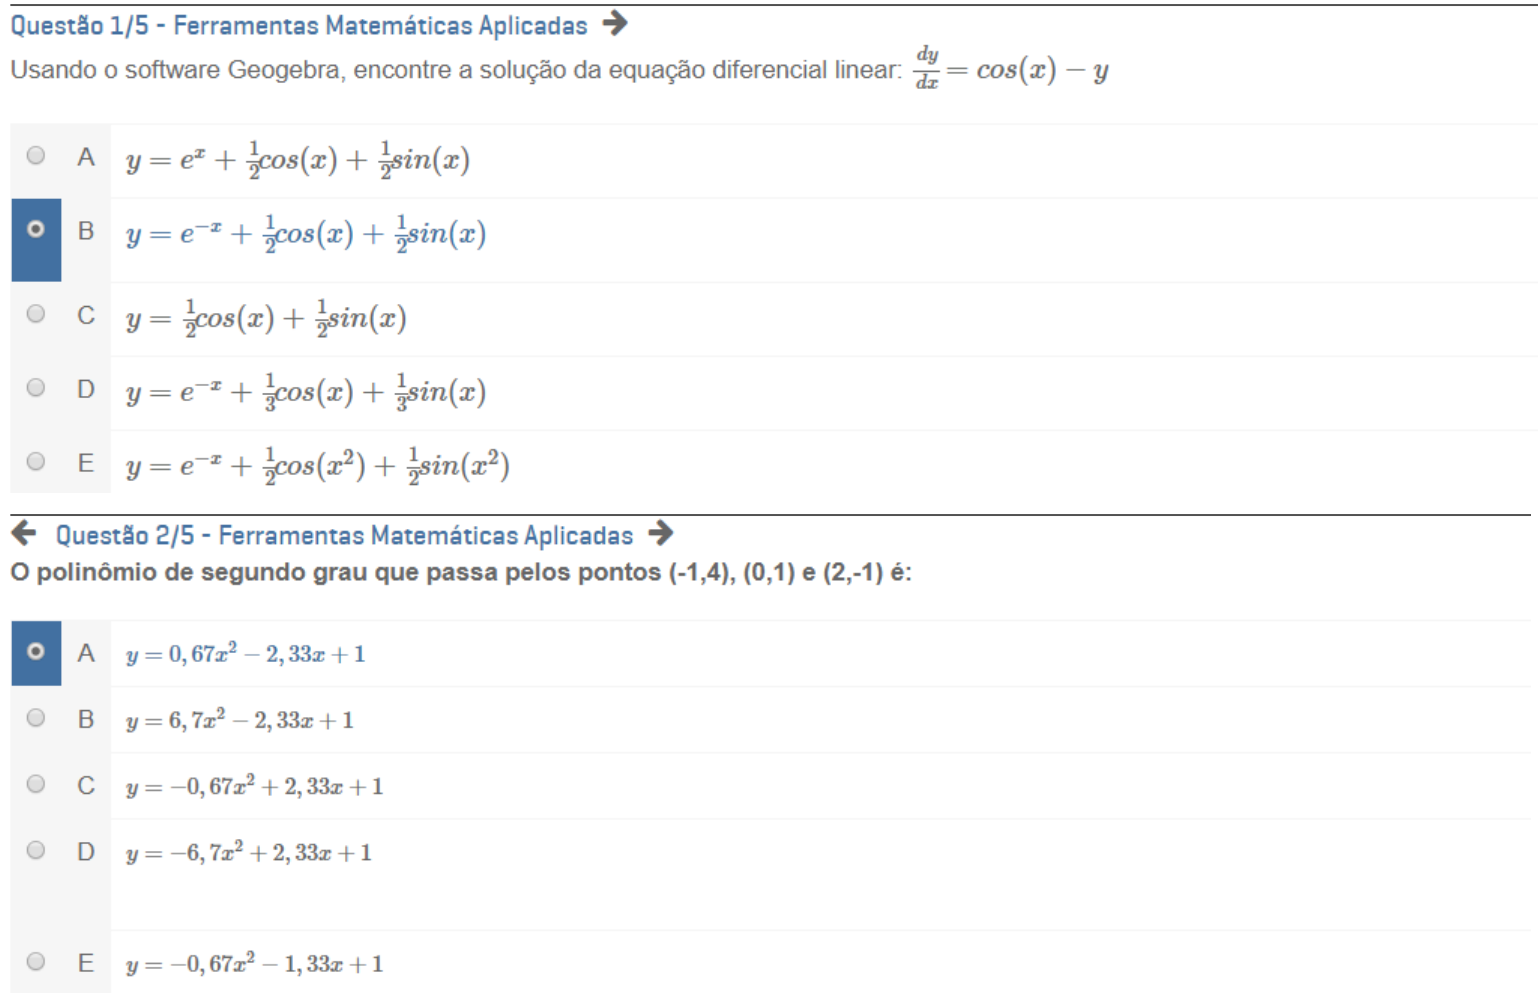Image resolution: width=1538 pixels, height=993 pixels.
Task: Select option A radio in Questão 1
Action: pos(36,155)
